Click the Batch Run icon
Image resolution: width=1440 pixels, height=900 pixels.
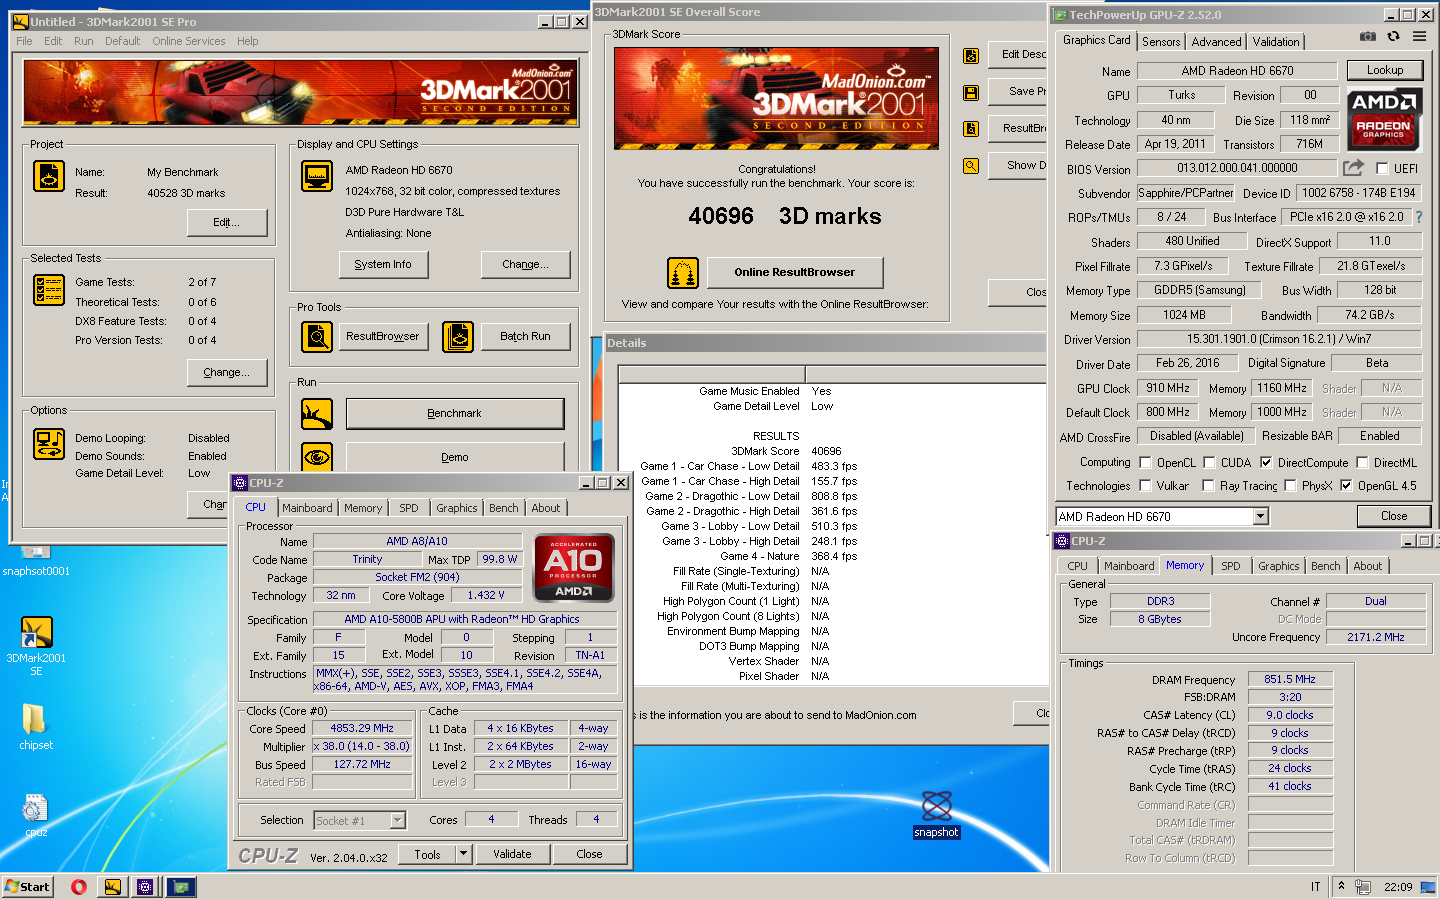pyautogui.click(x=458, y=337)
